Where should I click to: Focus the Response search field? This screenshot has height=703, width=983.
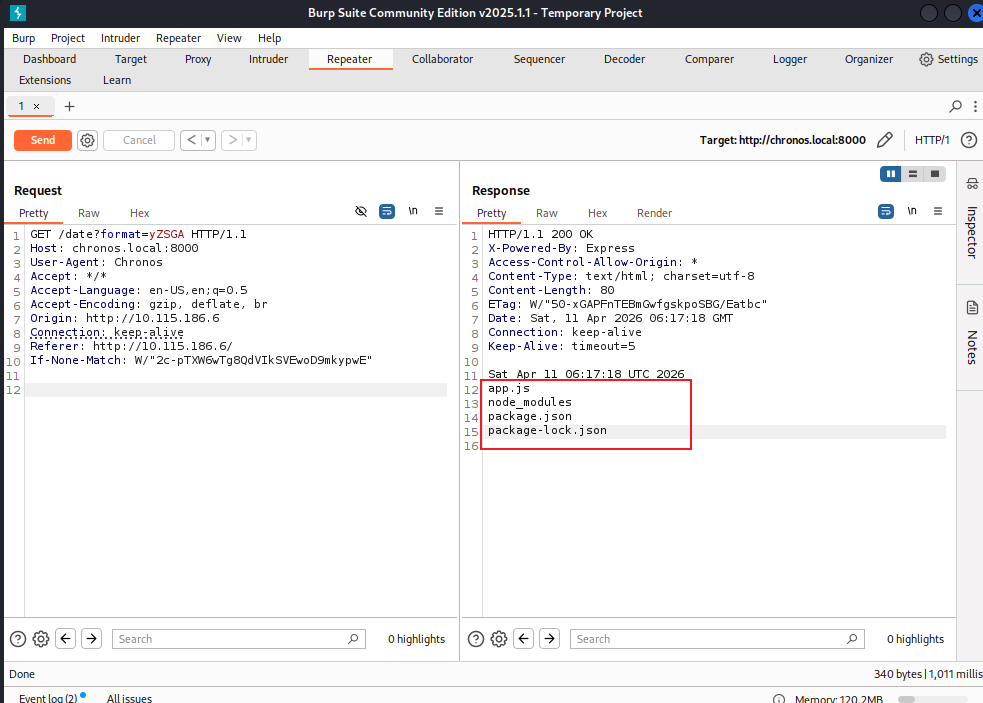coord(717,639)
